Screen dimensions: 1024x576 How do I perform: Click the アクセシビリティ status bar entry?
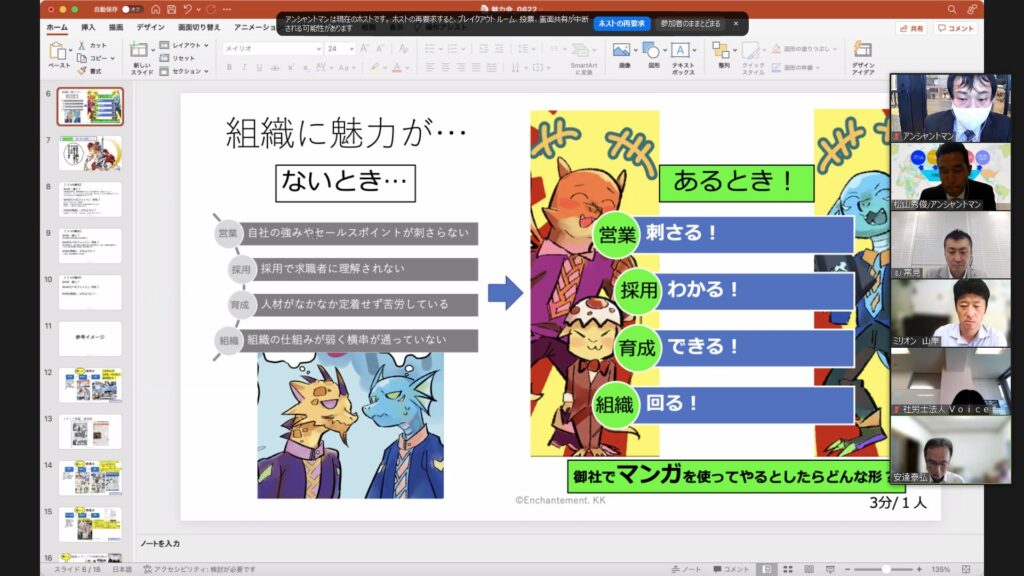click(x=199, y=569)
